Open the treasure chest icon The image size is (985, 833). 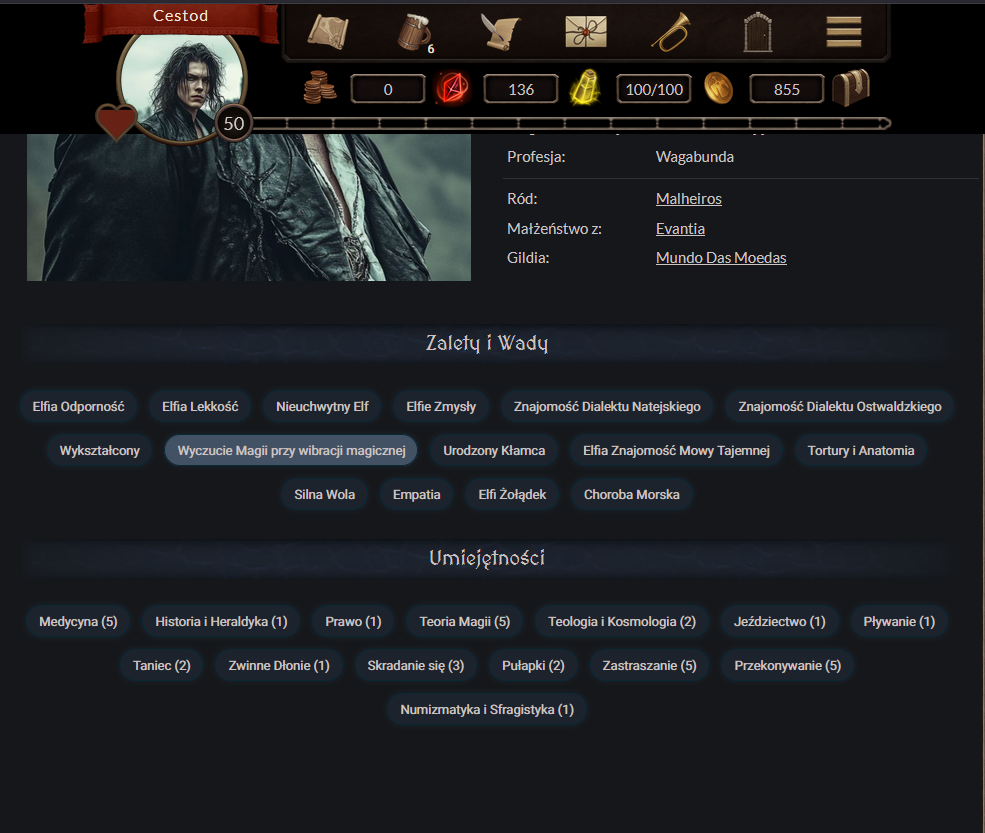(x=850, y=89)
